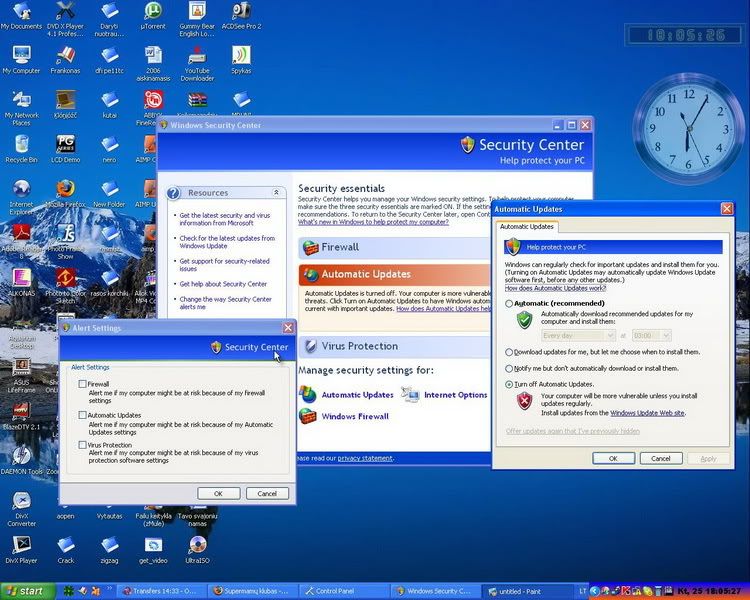Image resolution: width=750 pixels, height=600 pixels.
Task: Click Cancel in Alert Settings dialog
Action: (x=267, y=493)
